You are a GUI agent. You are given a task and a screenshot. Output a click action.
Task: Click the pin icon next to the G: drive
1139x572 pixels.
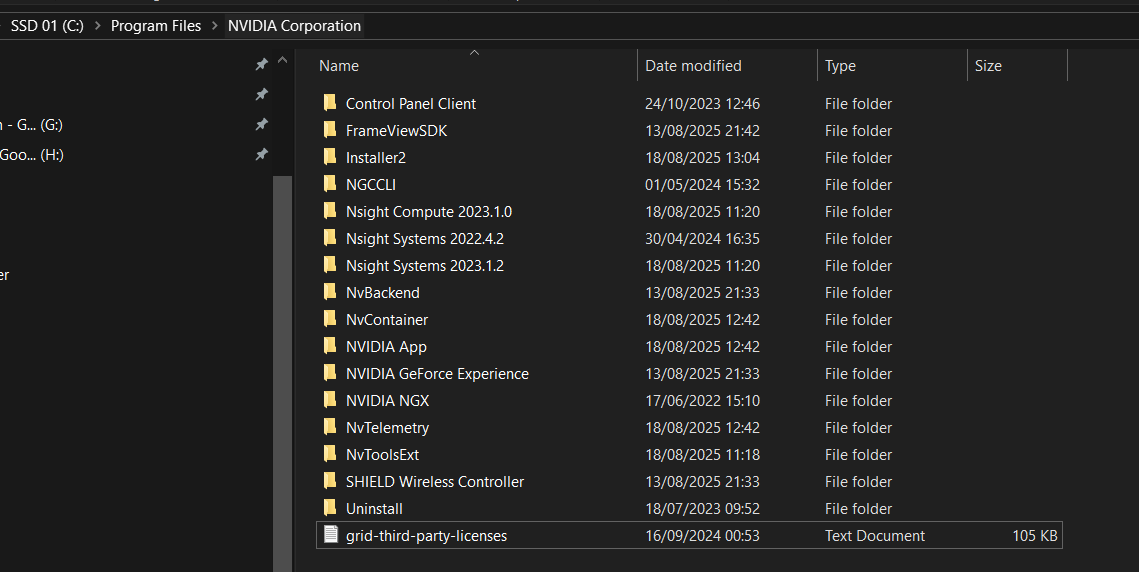pos(261,124)
